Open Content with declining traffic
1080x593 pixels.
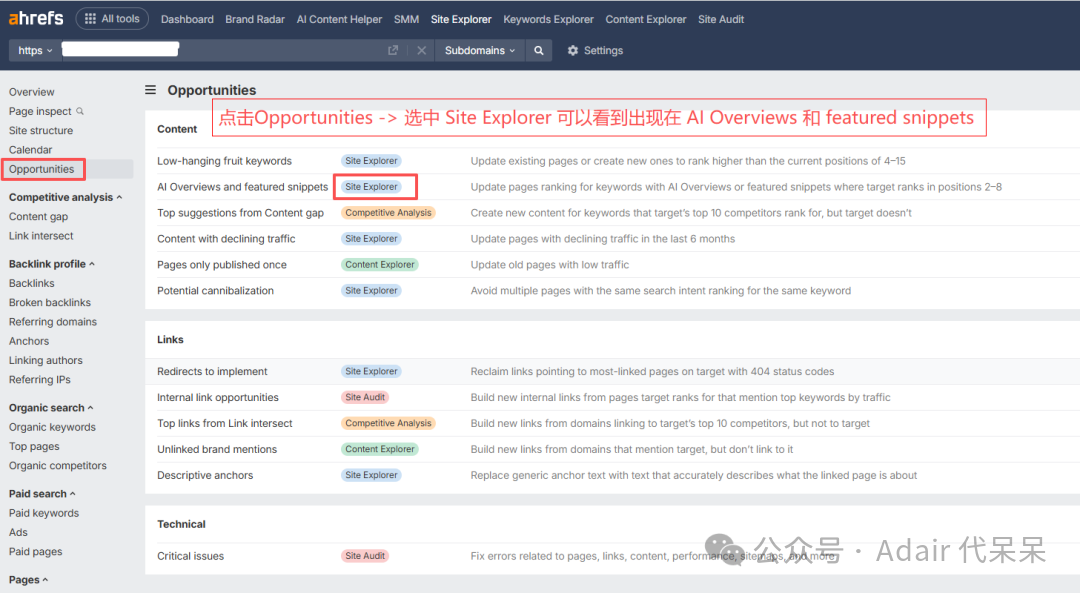coord(226,238)
